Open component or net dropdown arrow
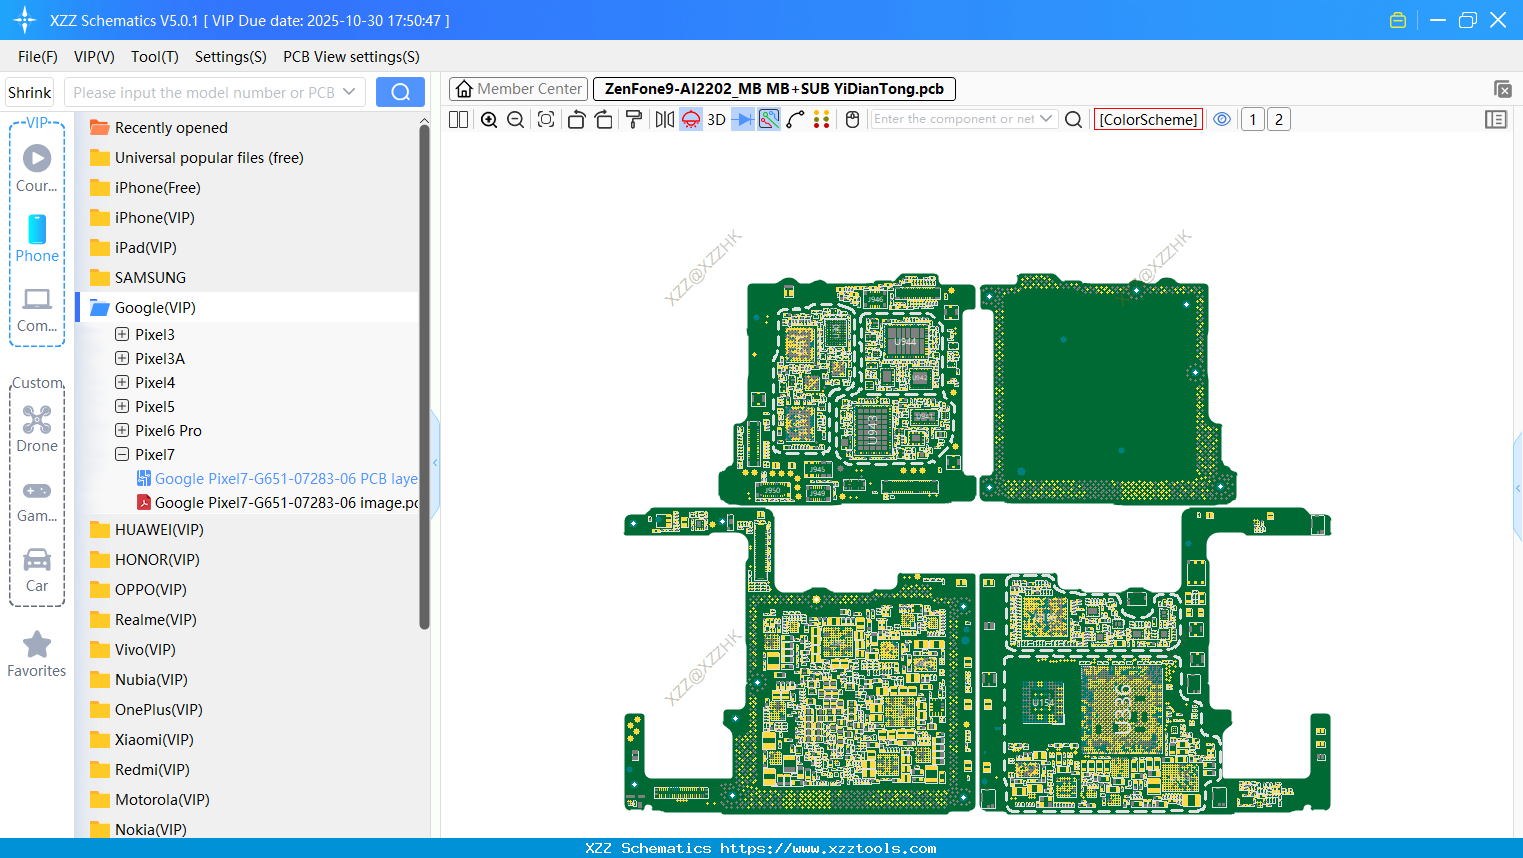Viewport: 1523px width, 858px height. [x=1046, y=119]
